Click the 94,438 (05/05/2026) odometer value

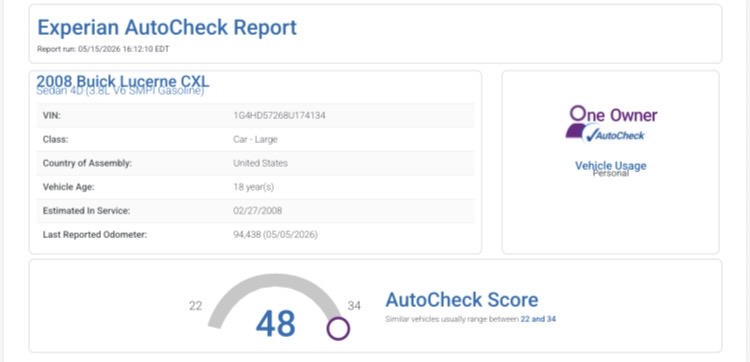point(276,235)
